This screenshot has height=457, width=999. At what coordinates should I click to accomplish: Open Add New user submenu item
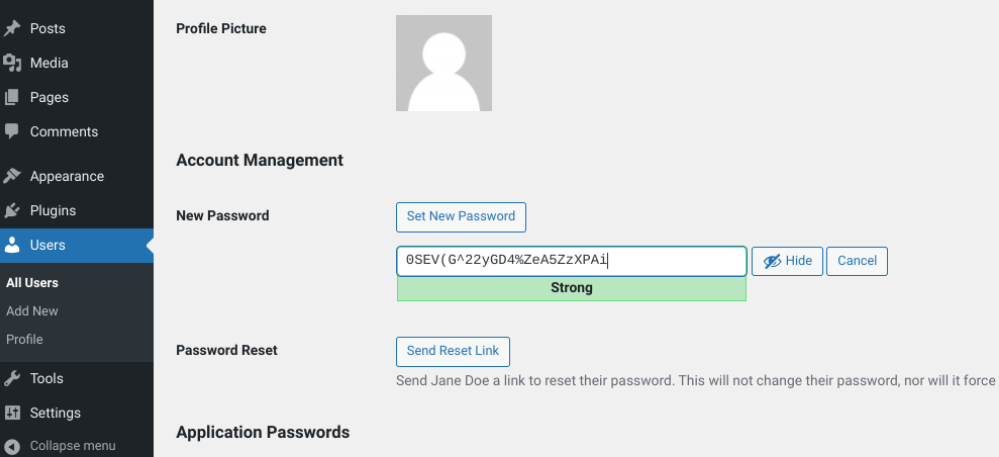32,311
